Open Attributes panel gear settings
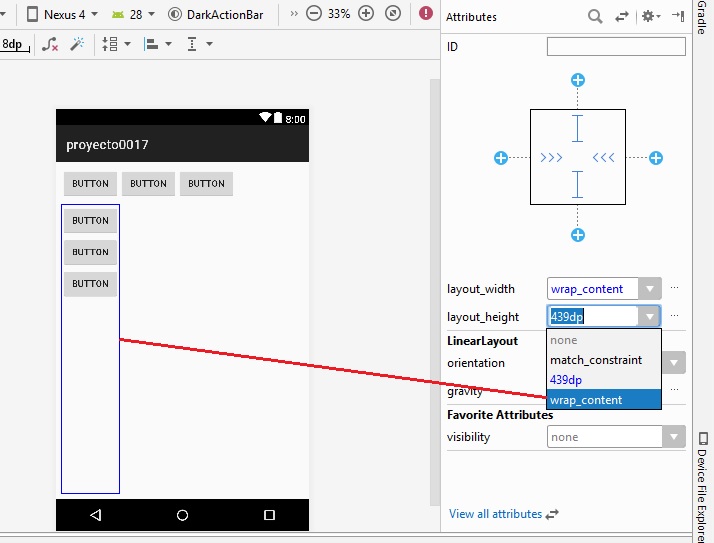Image resolution: width=714 pixels, height=543 pixels. pyautogui.click(x=649, y=16)
